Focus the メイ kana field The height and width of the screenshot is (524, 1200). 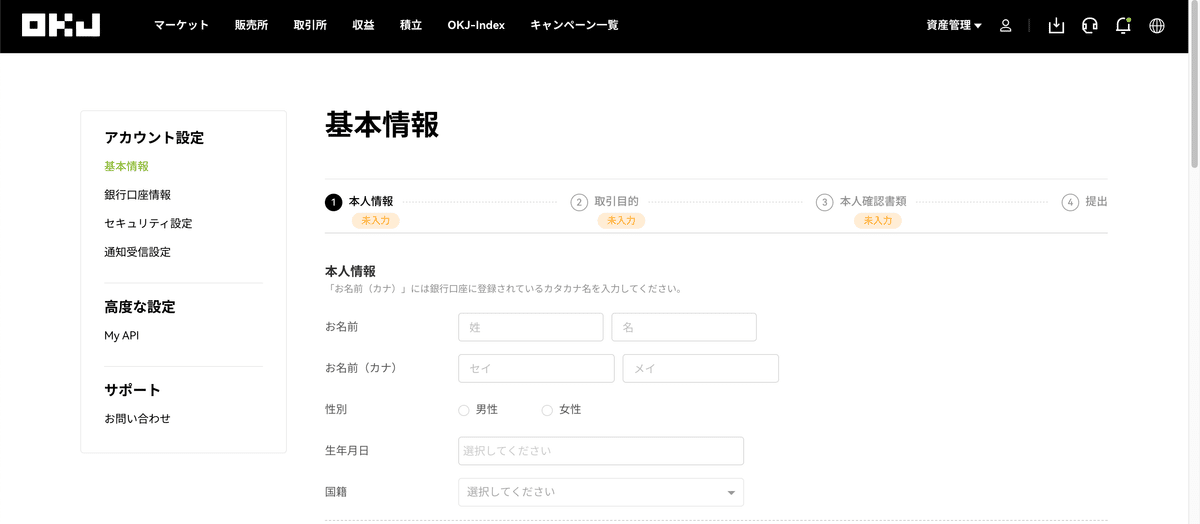point(700,368)
